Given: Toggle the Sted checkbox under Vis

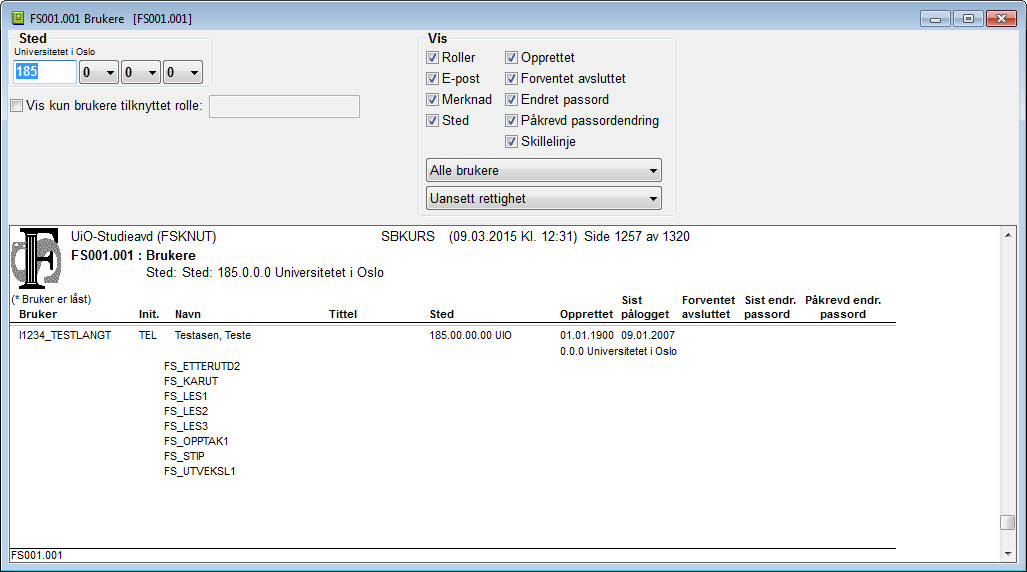Looking at the screenshot, I should (432, 121).
